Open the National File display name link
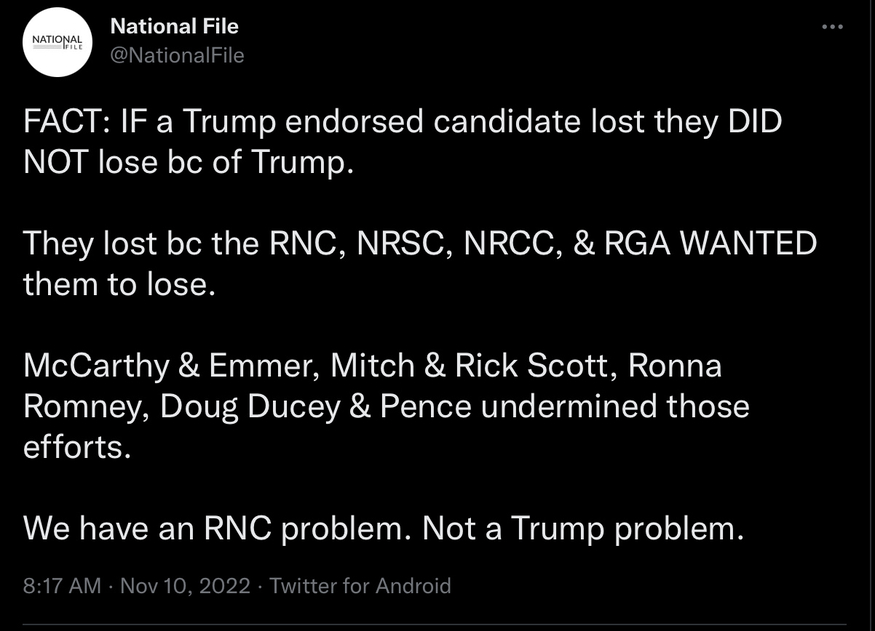 [174, 26]
